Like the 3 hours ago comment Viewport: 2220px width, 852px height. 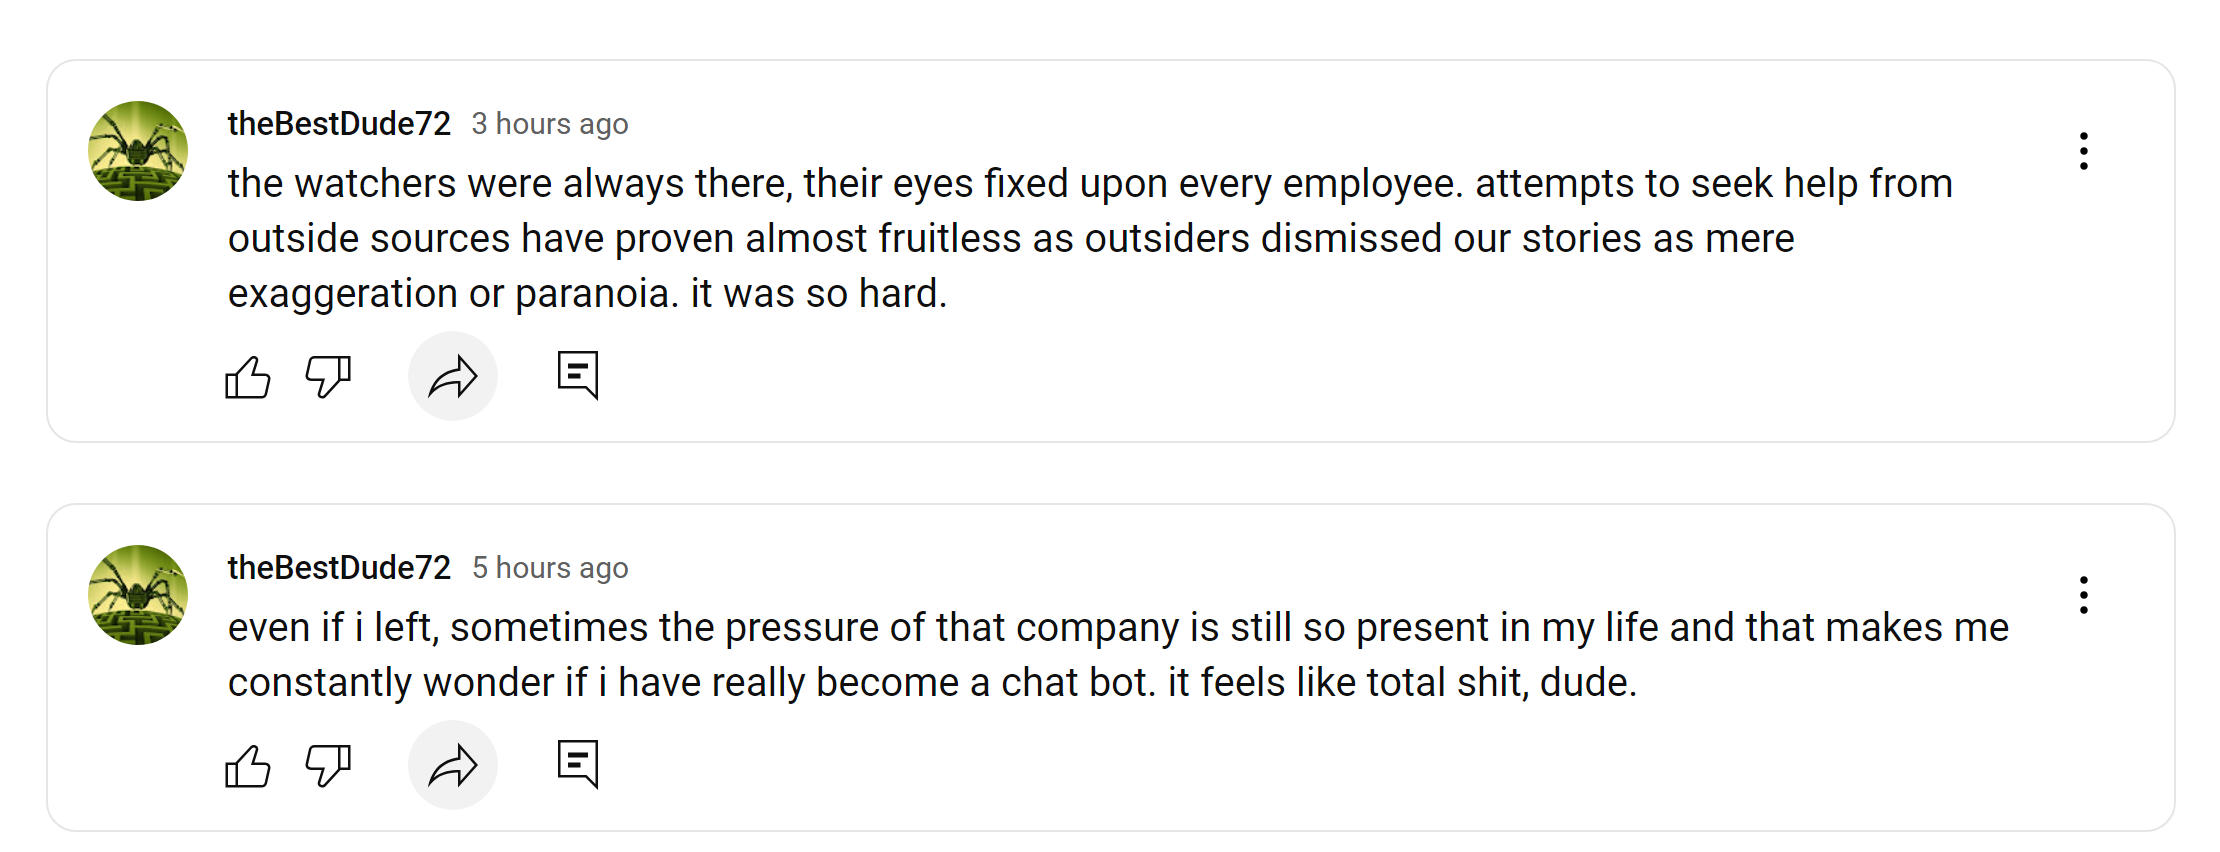pos(248,377)
